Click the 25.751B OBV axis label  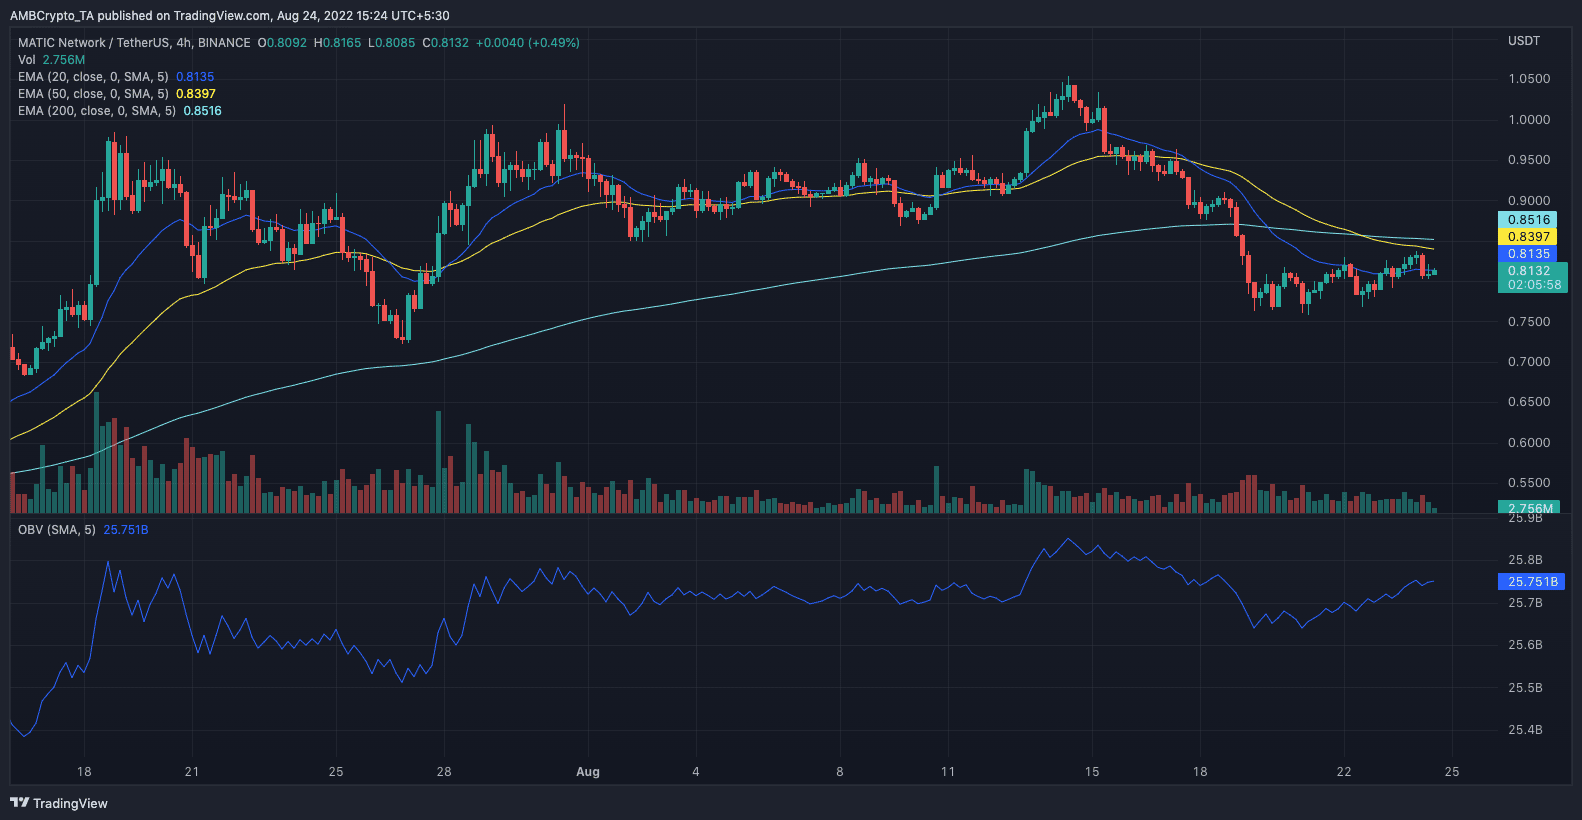[x=1532, y=582]
